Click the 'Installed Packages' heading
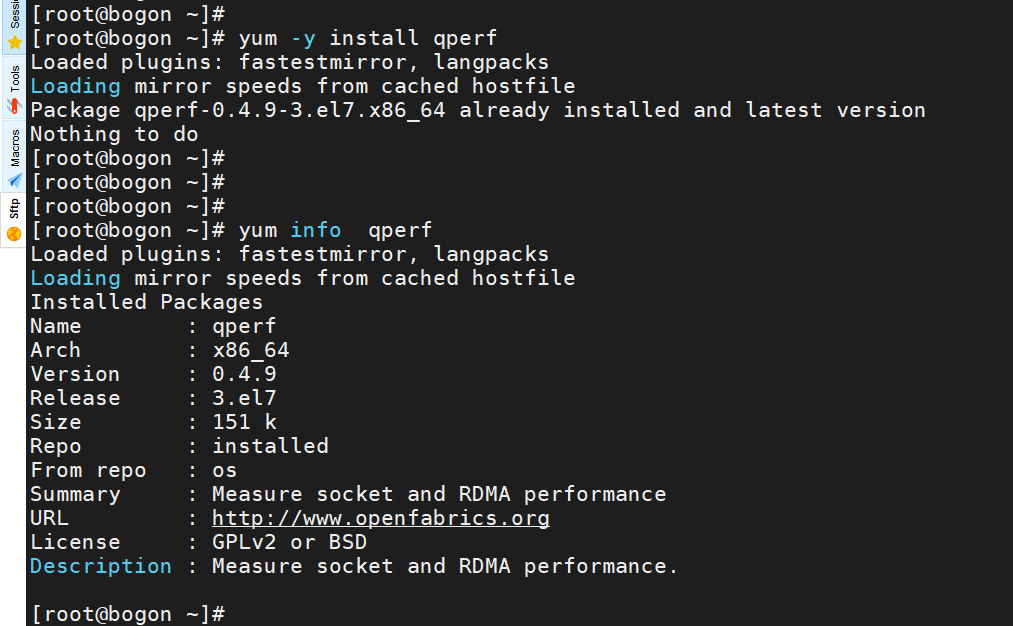1013x626 pixels. 146,302
